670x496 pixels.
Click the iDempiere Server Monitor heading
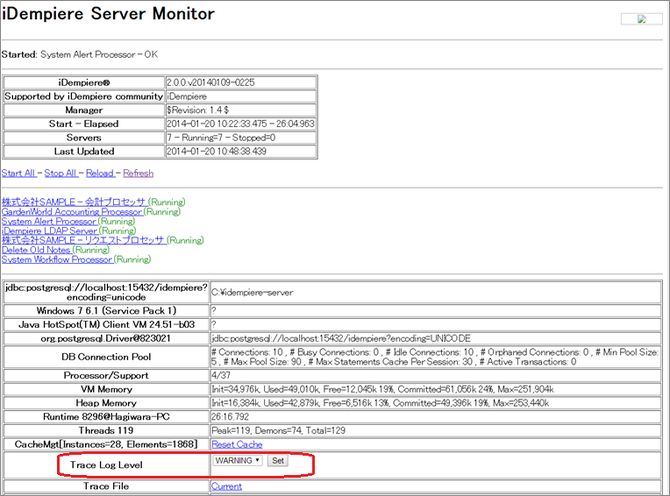point(108,14)
